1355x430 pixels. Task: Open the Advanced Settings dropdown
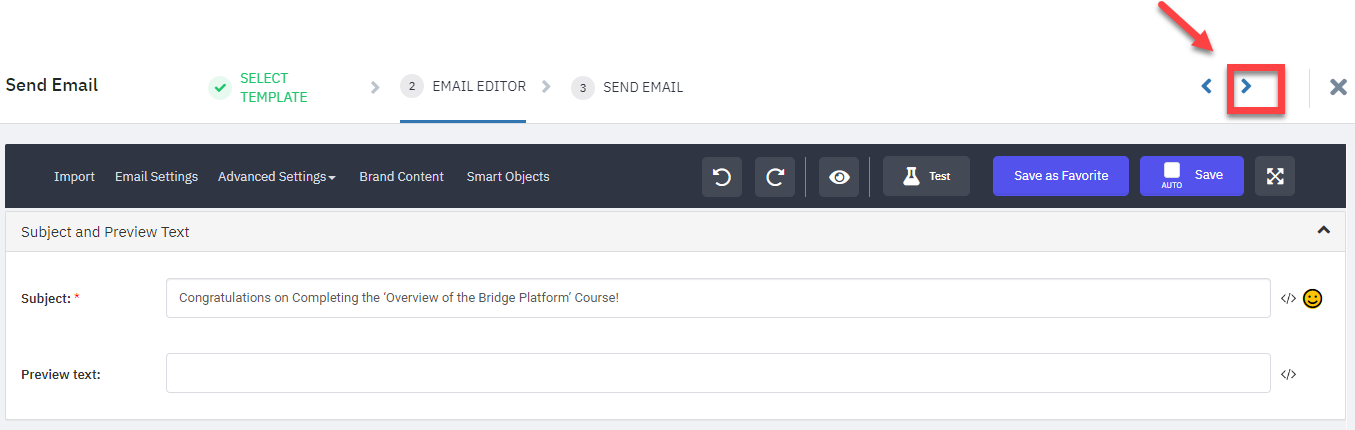[x=276, y=176]
